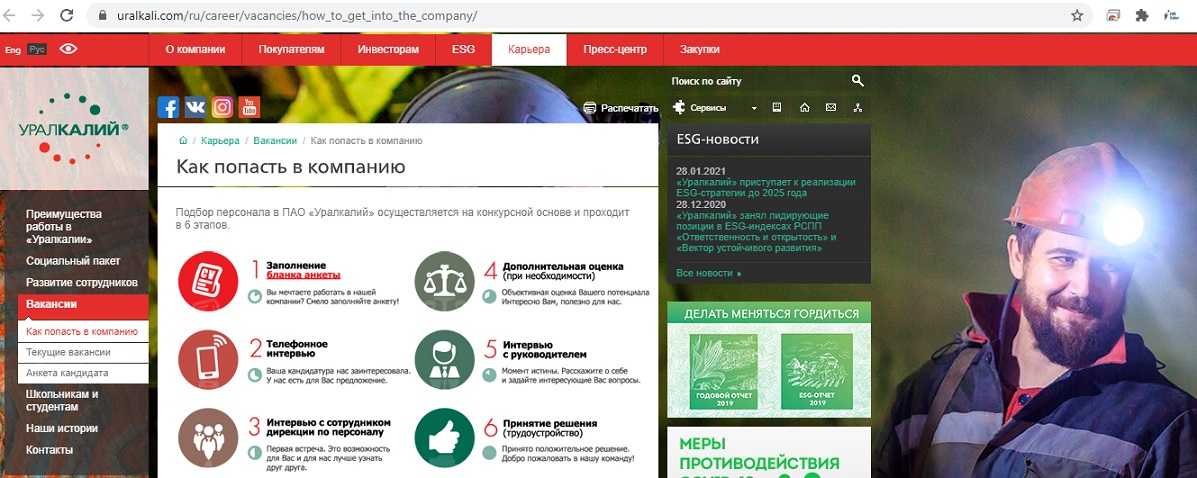1197x478 pixels.
Task: Open the Instagram social icon
Action: coord(222,107)
